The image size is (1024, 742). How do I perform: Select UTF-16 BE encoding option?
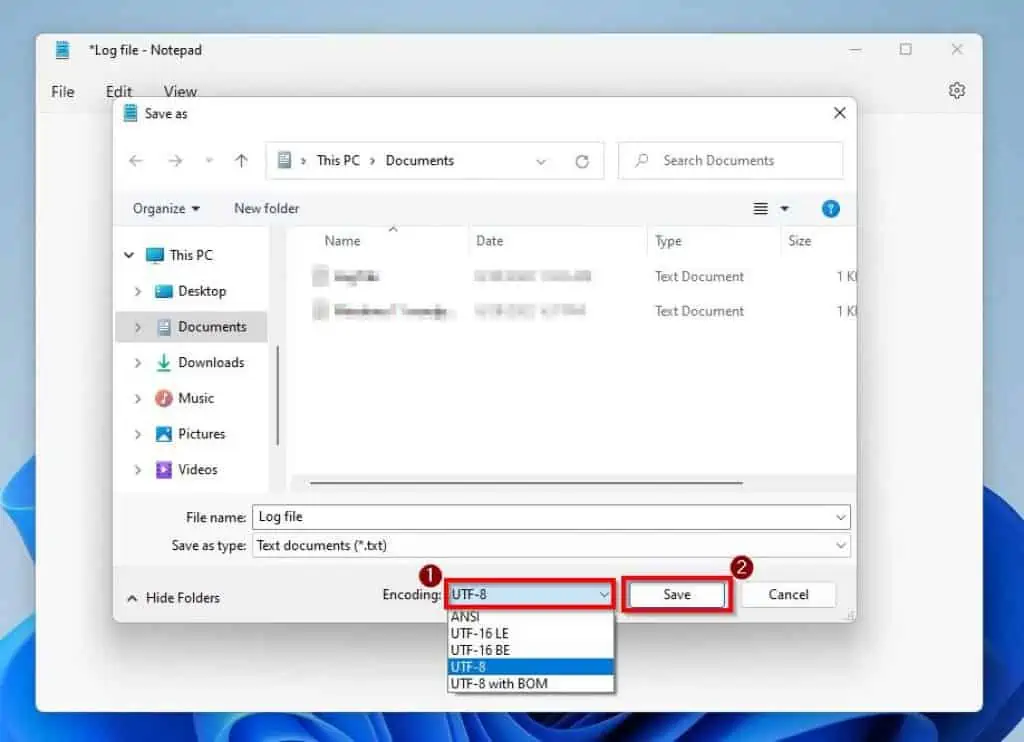tap(531, 650)
